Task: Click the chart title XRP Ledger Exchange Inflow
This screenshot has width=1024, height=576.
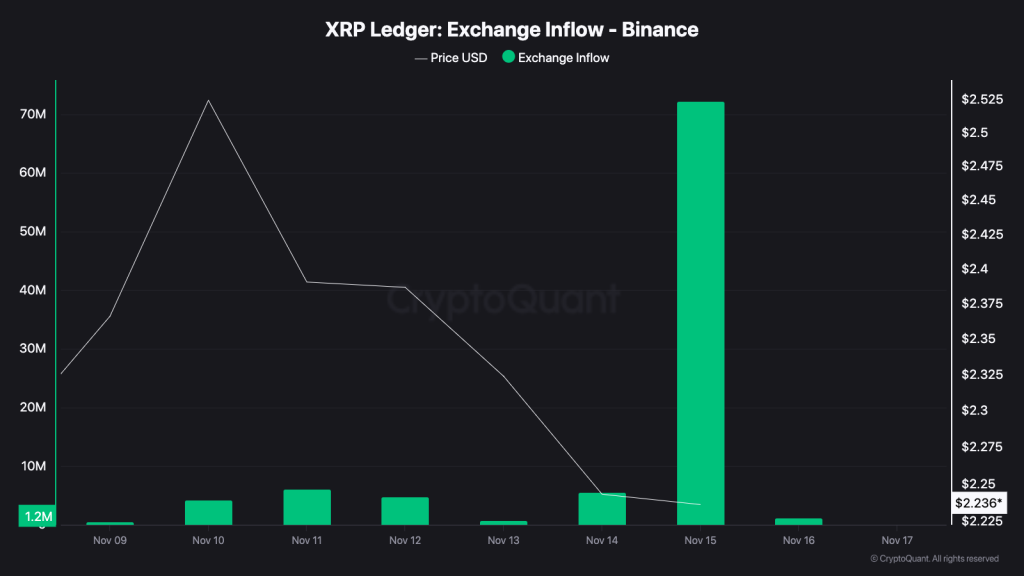Action: pyautogui.click(x=511, y=30)
